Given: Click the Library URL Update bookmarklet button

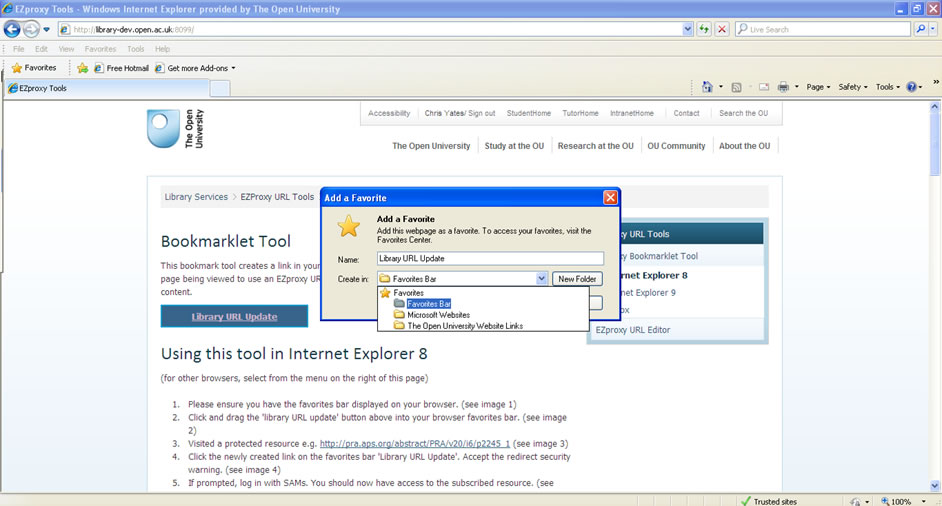Looking at the screenshot, I should (234, 316).
